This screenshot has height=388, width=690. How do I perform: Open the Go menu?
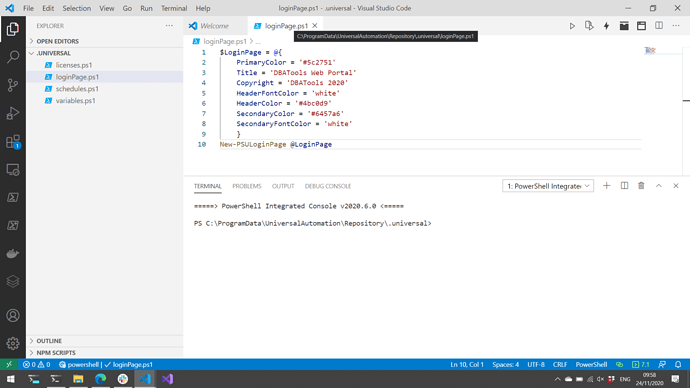(127, 8)
